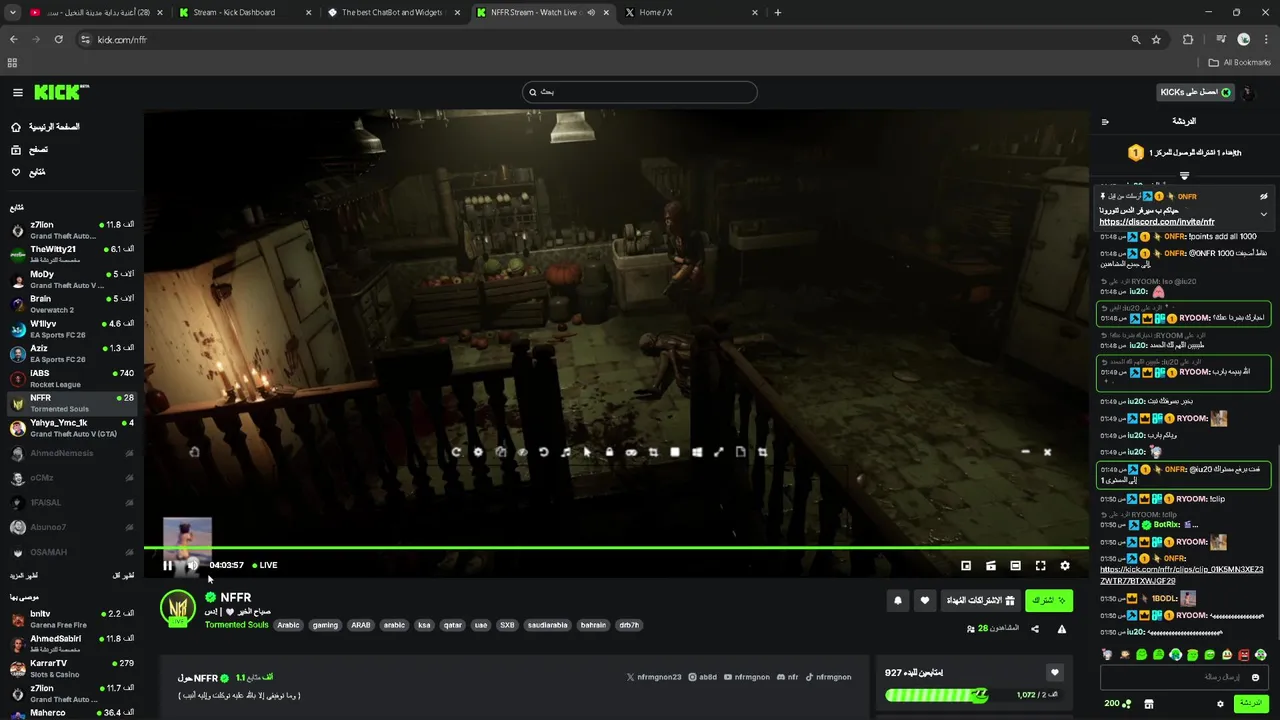Click the 'Show more' sidebar expander

click(24, 576)
